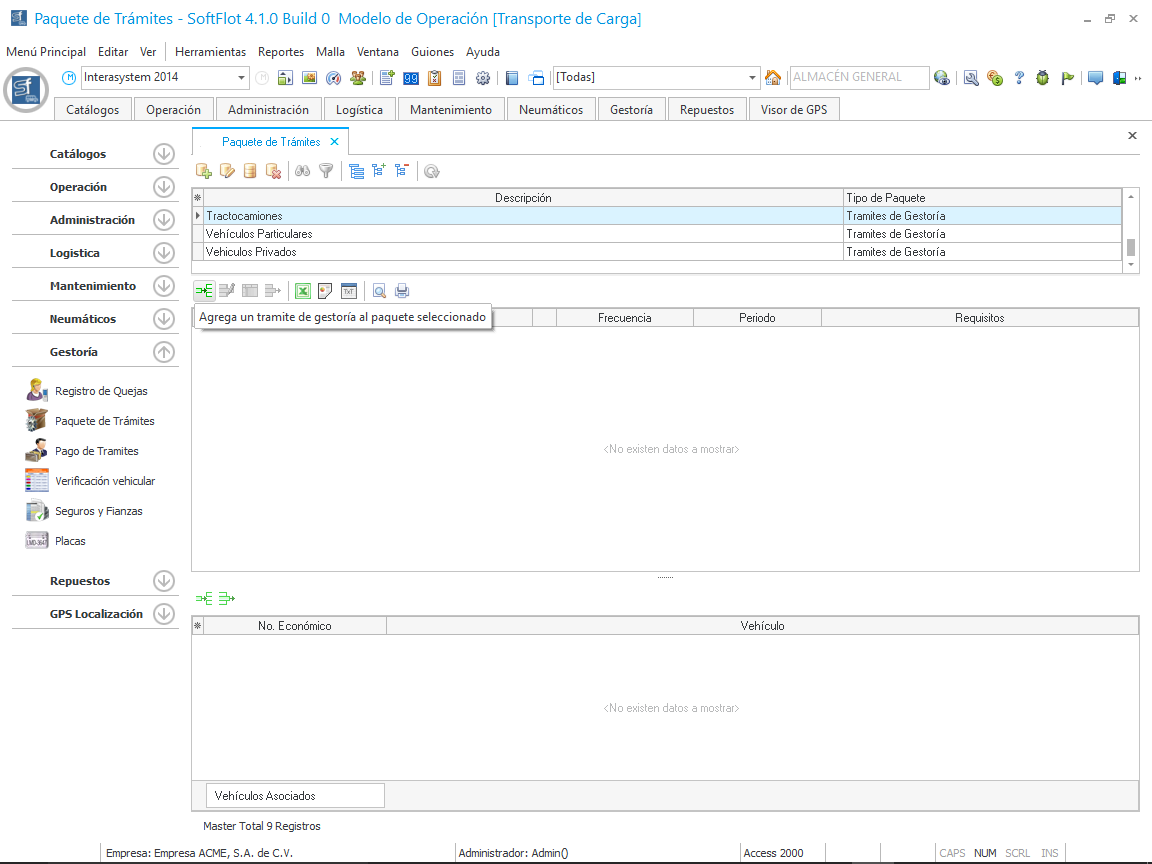The width and height of the screenshot is (1152, 864).
Task: Close the Paquete de Trámites tab
Action: pyautogui.click(x=334, y=142)
